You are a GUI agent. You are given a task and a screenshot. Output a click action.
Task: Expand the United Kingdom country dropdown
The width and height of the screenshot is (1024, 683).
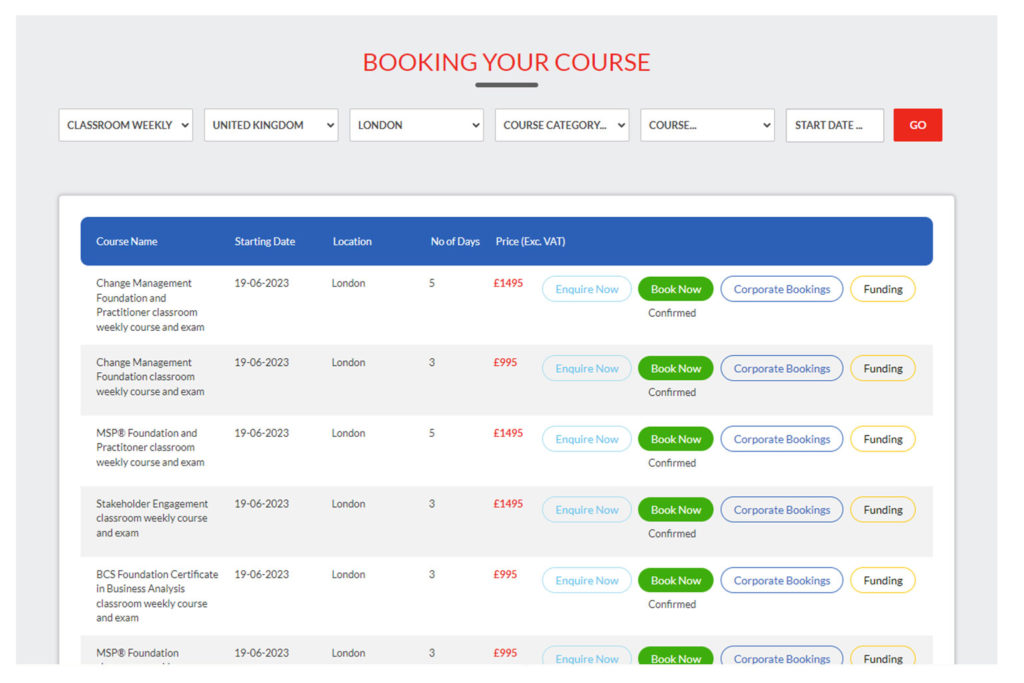click(271, 125)
